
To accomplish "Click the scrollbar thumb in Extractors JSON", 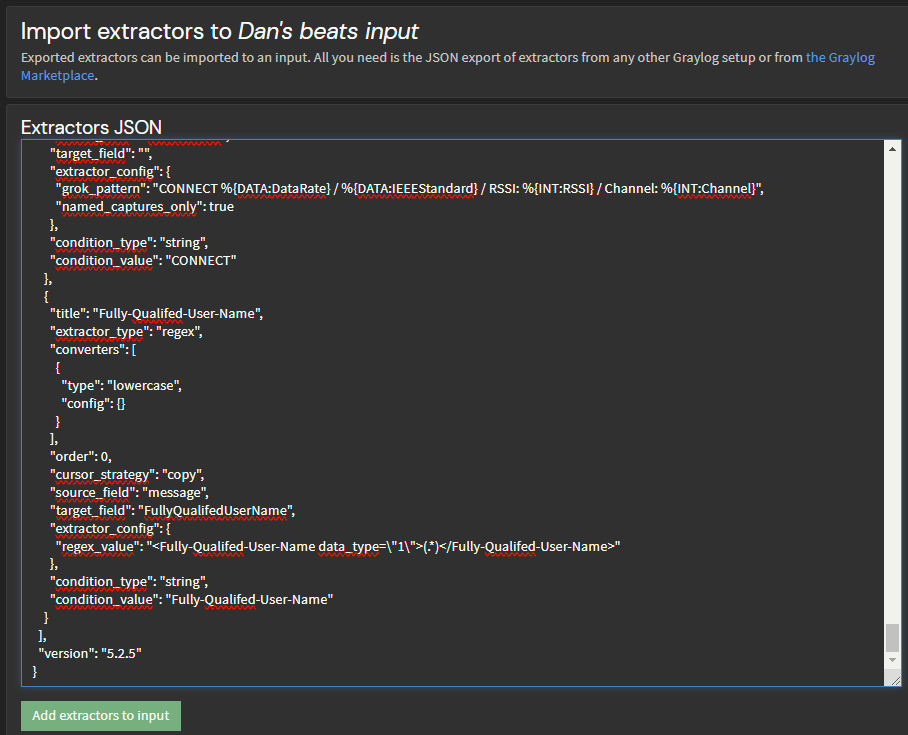I will 892,637.
